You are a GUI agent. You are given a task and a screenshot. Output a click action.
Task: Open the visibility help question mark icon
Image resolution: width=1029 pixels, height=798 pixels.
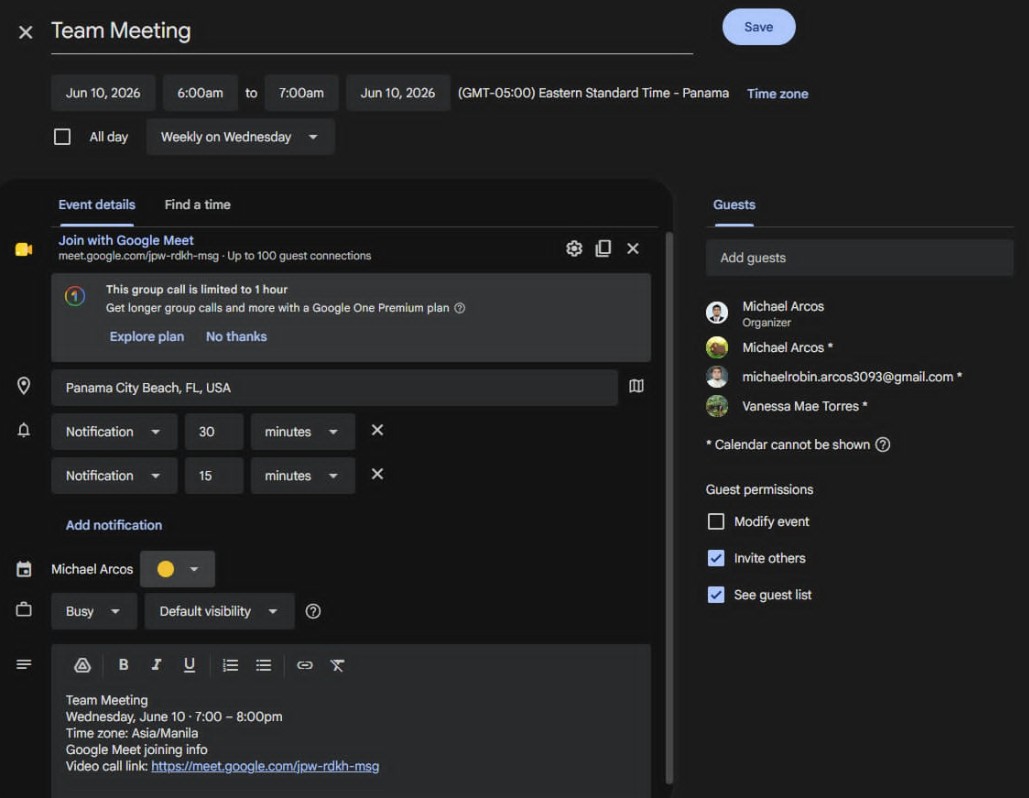point(313,612)
